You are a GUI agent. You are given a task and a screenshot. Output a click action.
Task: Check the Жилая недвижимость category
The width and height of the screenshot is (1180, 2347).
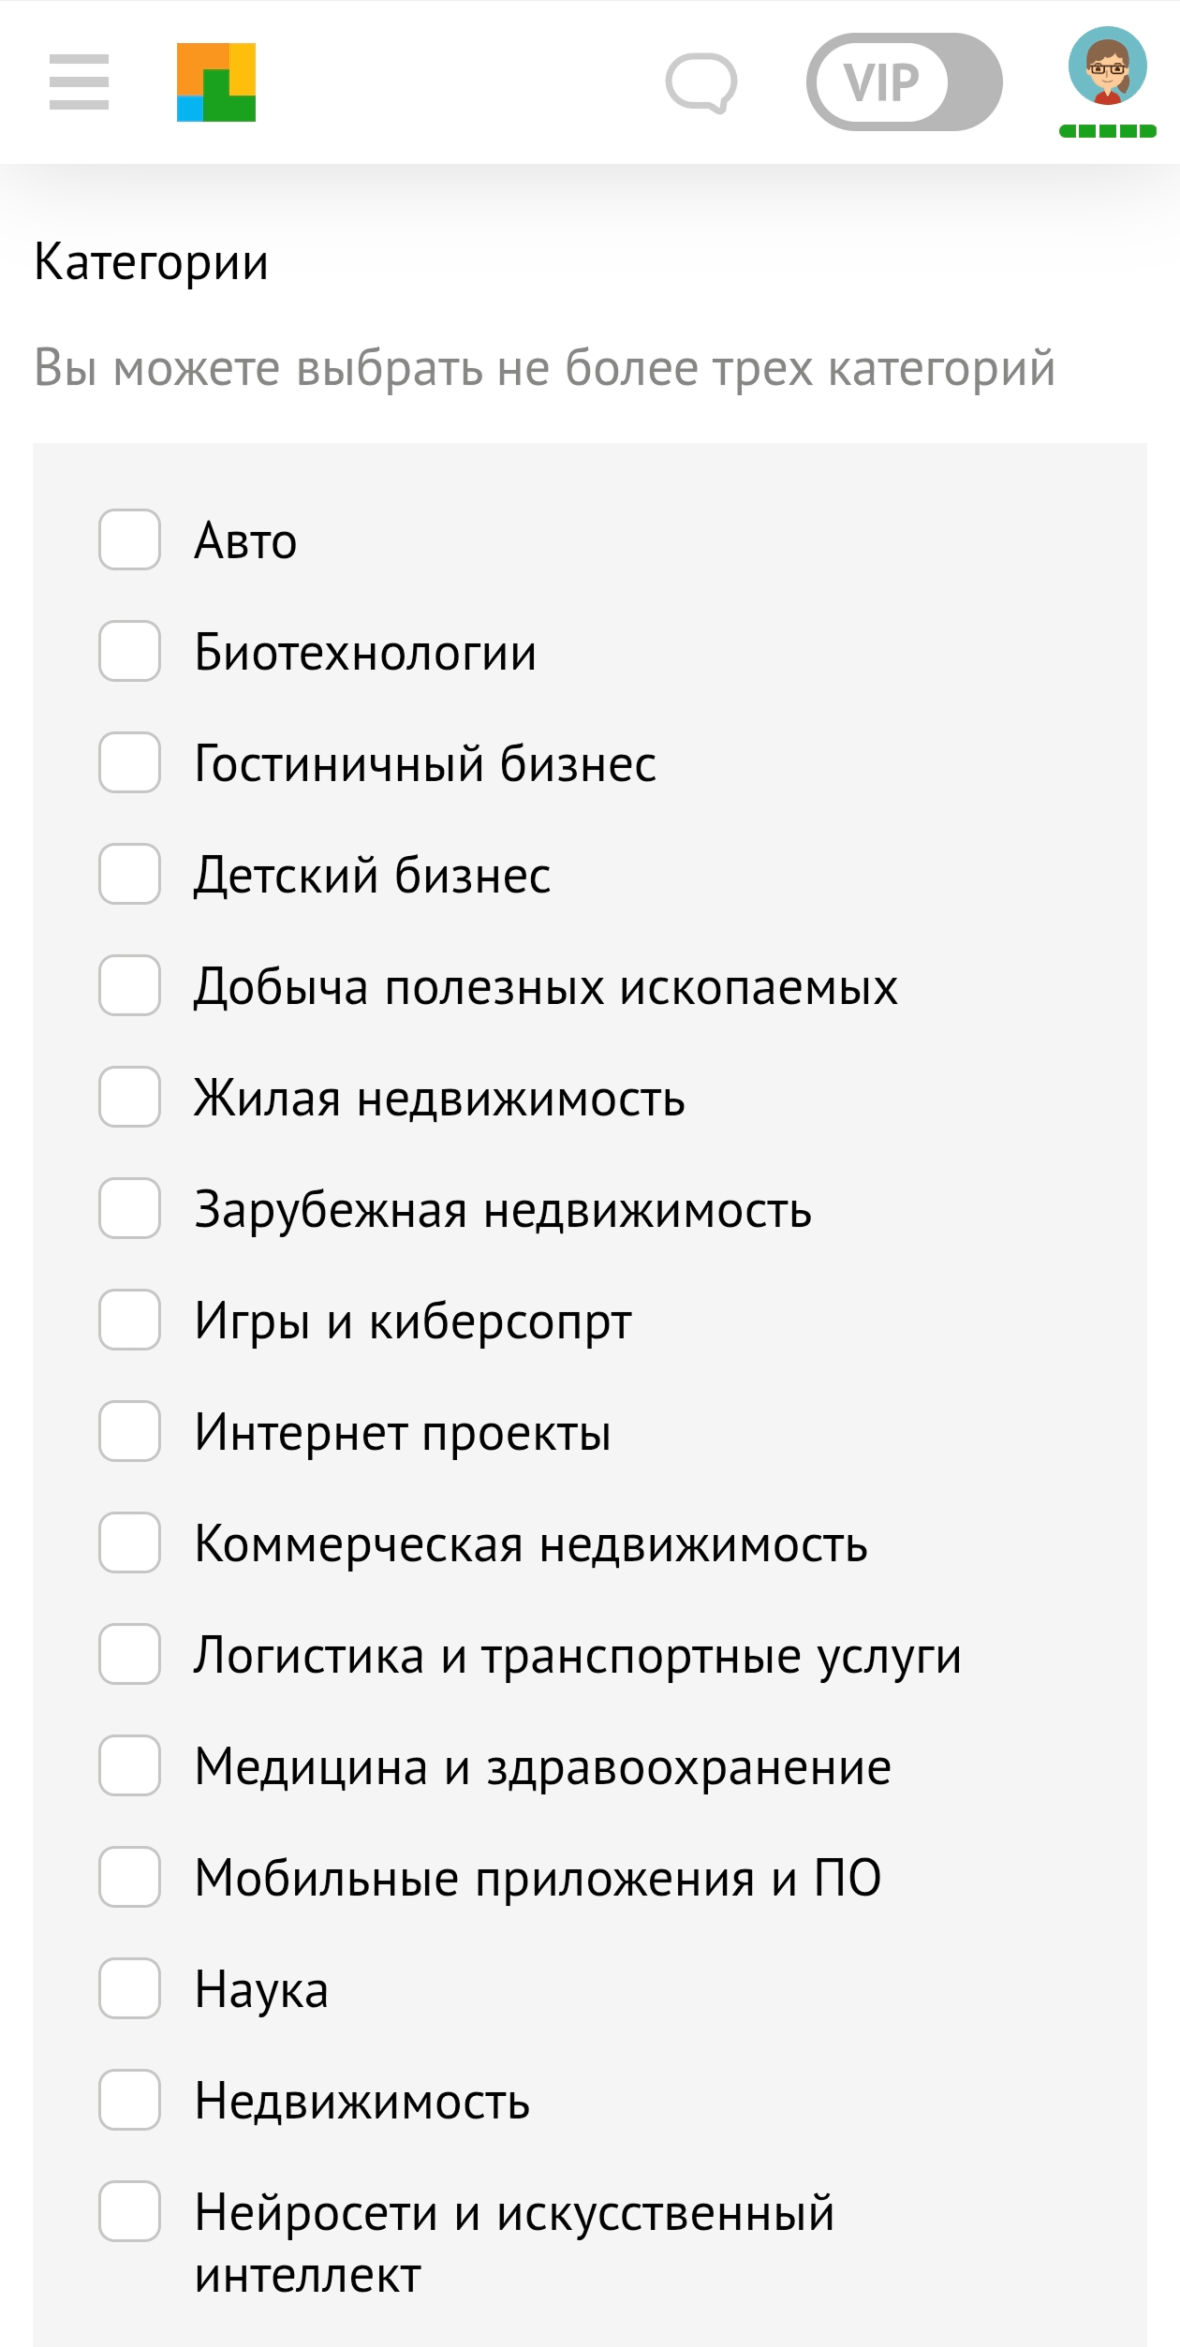pyautogui.click(x=129, y=1100)
